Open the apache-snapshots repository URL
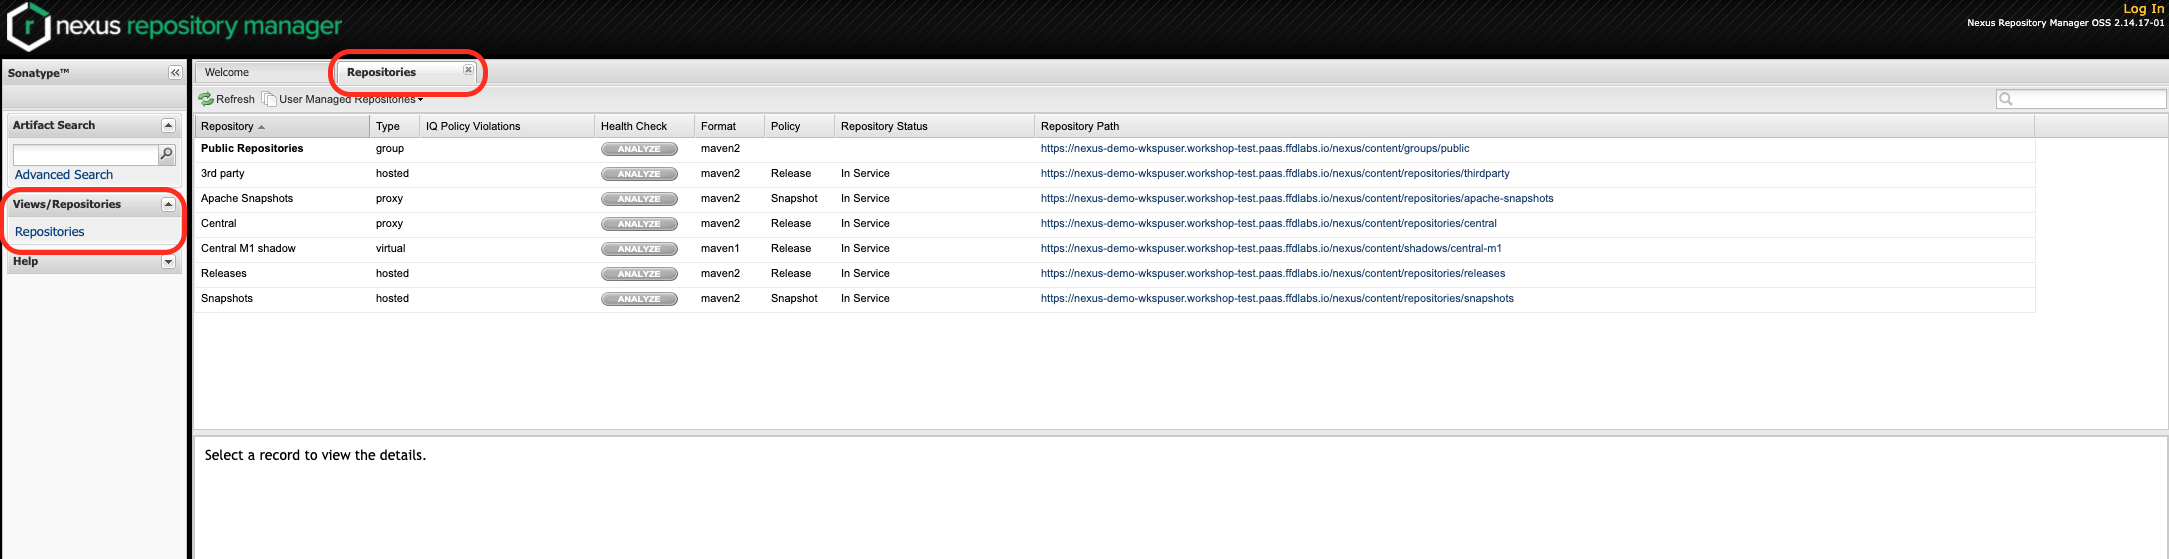 (x=1297, y=198)
